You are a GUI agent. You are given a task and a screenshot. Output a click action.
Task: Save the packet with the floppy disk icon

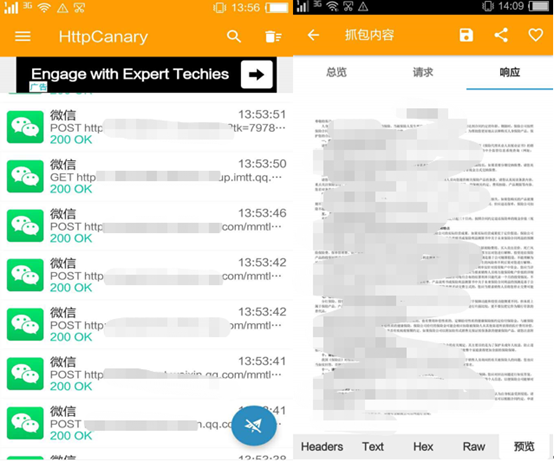pyautogui.click(x=466, y=35)
